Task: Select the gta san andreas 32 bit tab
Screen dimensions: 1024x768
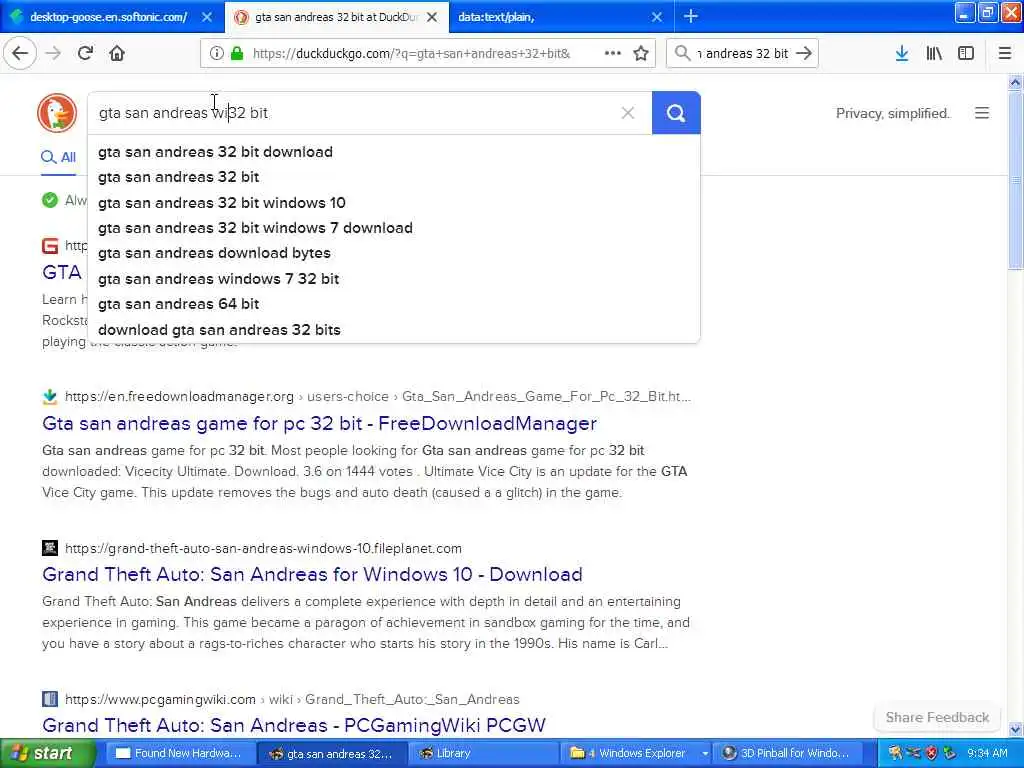Action: pos(336,17)
